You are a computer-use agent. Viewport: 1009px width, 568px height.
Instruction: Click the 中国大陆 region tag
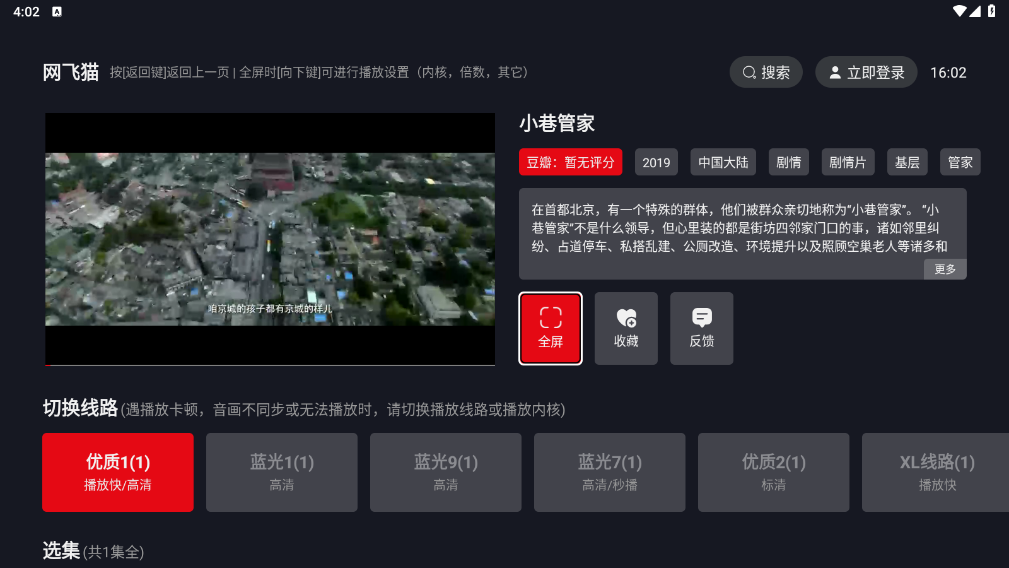(724, 162)
